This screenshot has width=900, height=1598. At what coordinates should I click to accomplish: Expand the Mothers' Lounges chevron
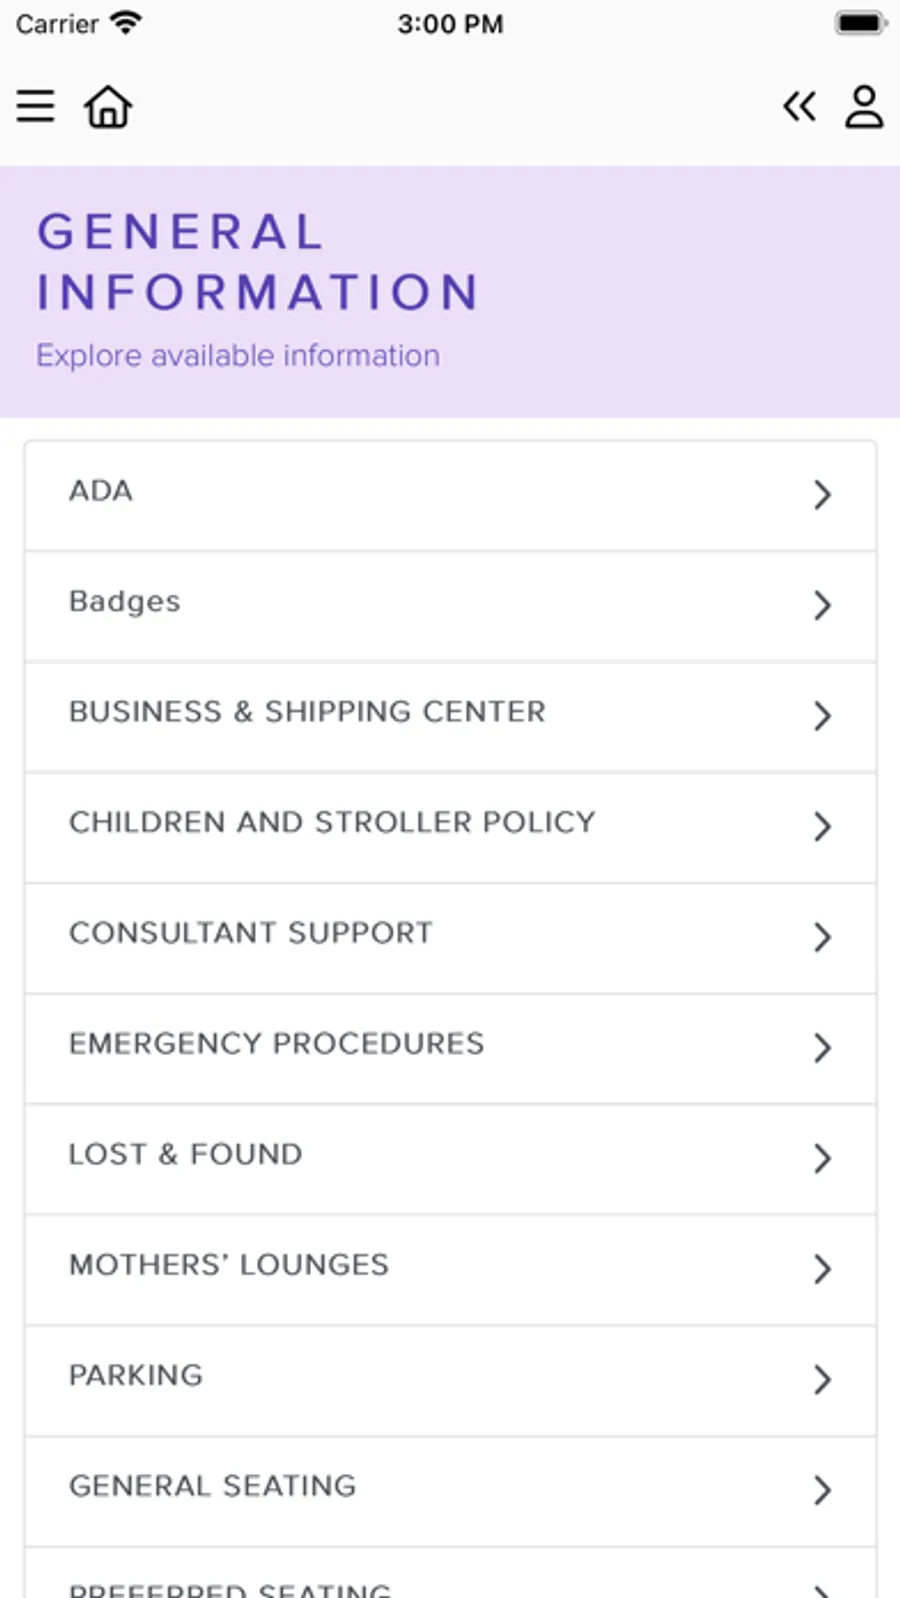[822, 1268]
